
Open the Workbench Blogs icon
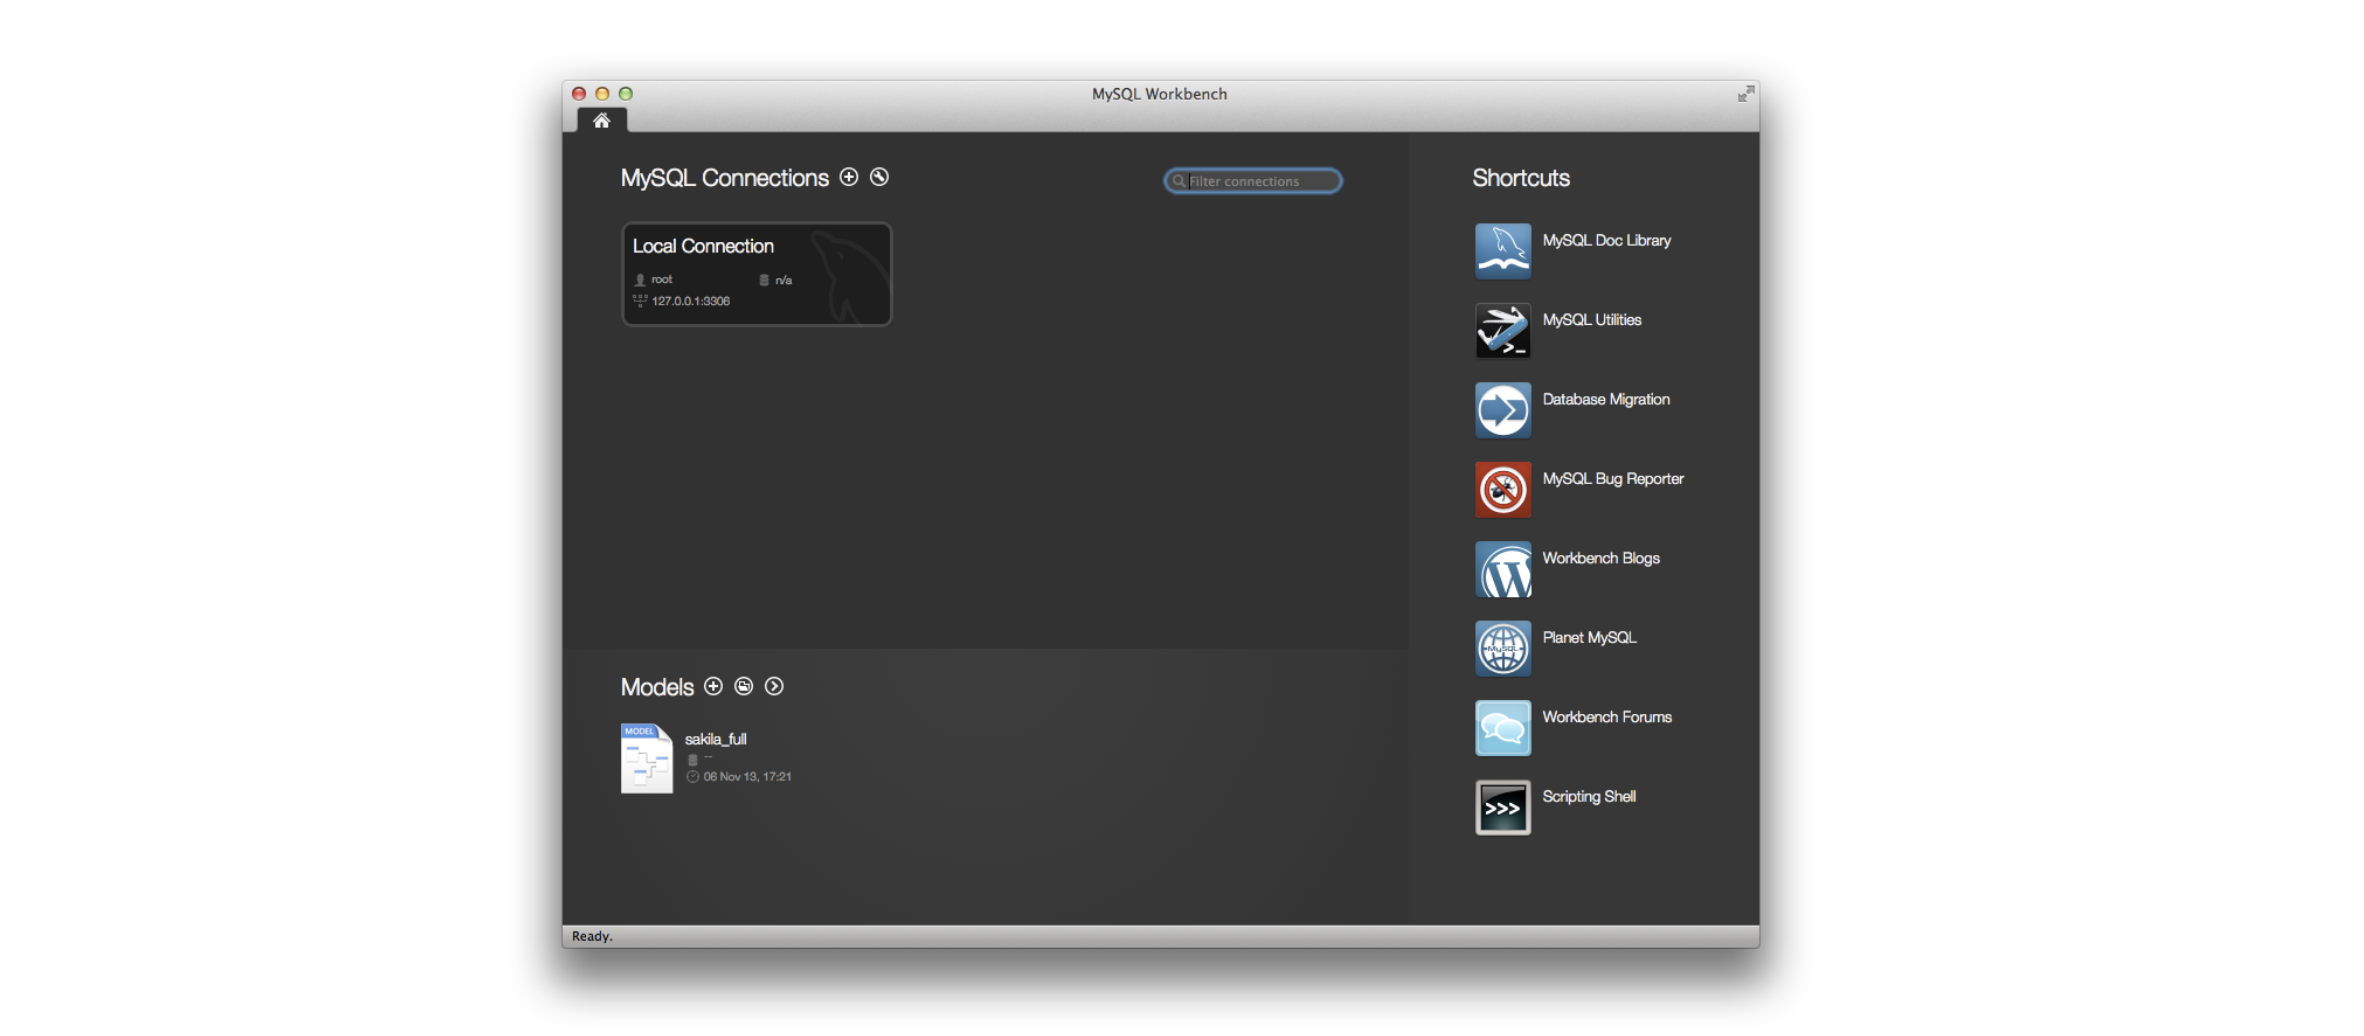coord(1502,568)
